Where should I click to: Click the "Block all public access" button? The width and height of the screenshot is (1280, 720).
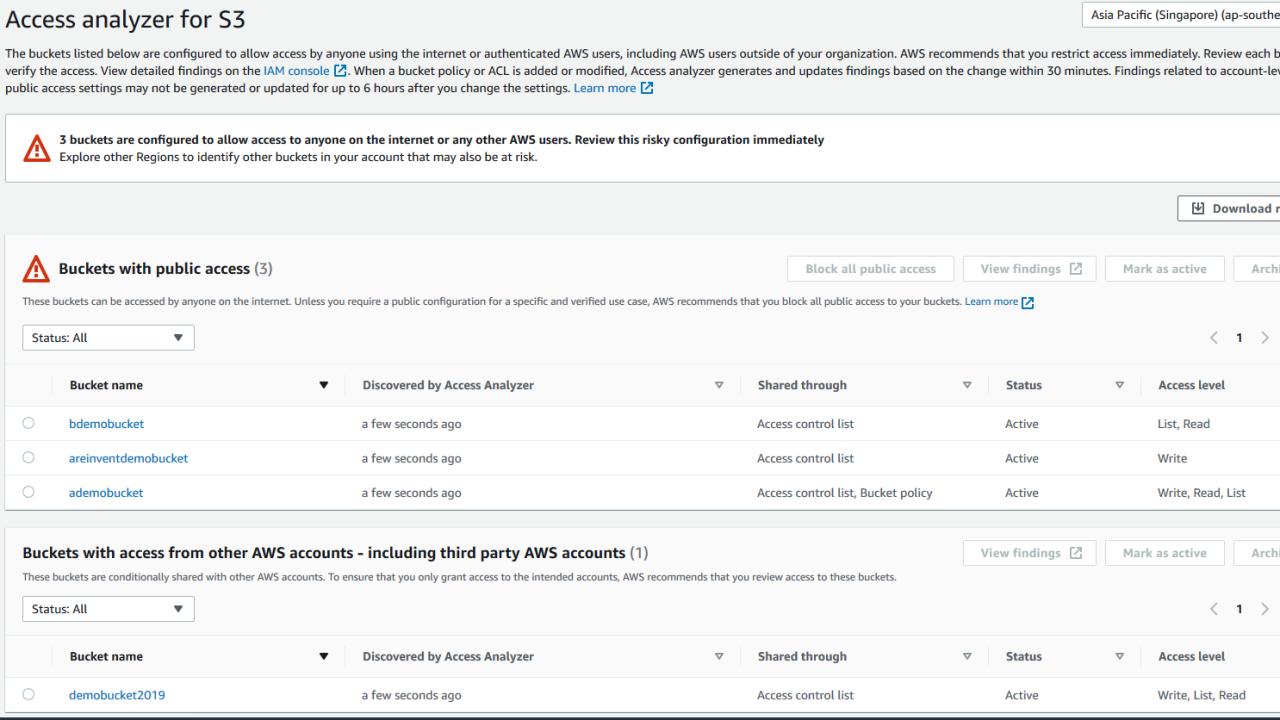(x=870, y=268)
